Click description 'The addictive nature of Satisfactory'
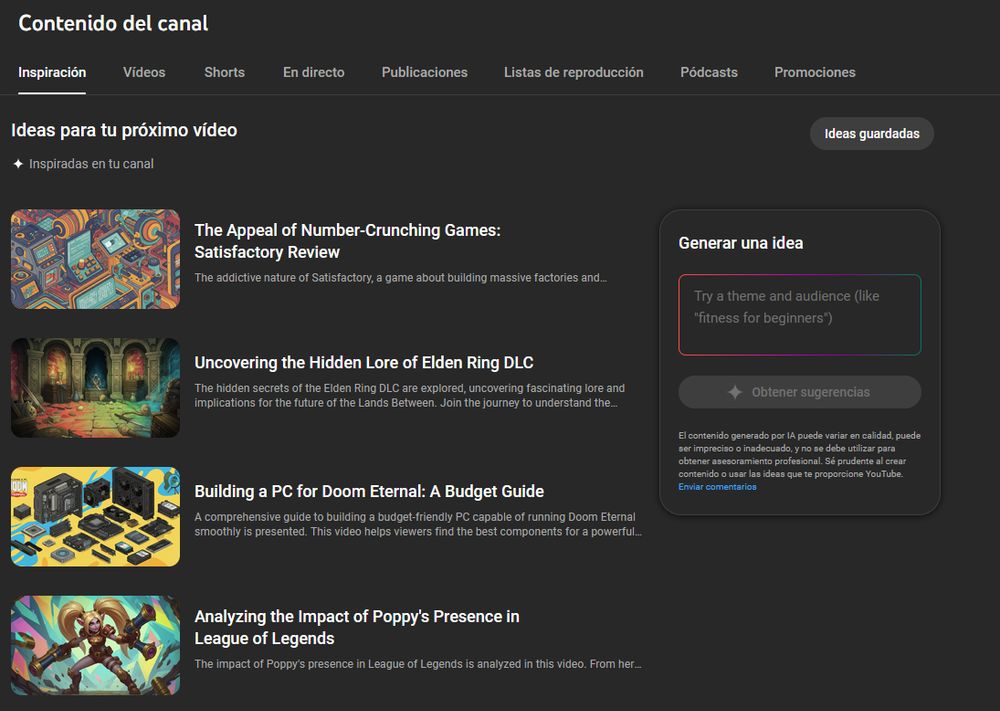 [401, 278]
